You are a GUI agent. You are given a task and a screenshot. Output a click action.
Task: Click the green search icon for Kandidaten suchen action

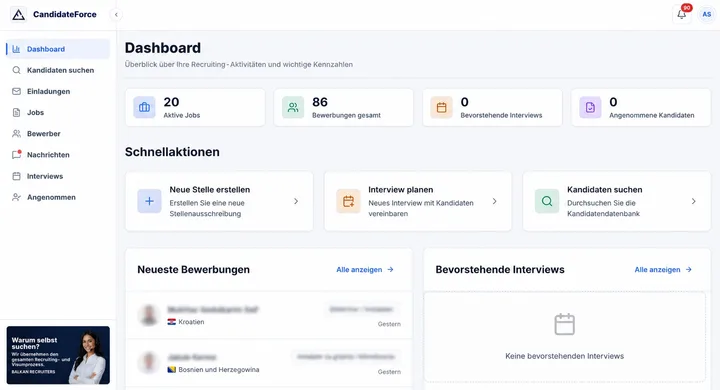[x=547, y=201]
